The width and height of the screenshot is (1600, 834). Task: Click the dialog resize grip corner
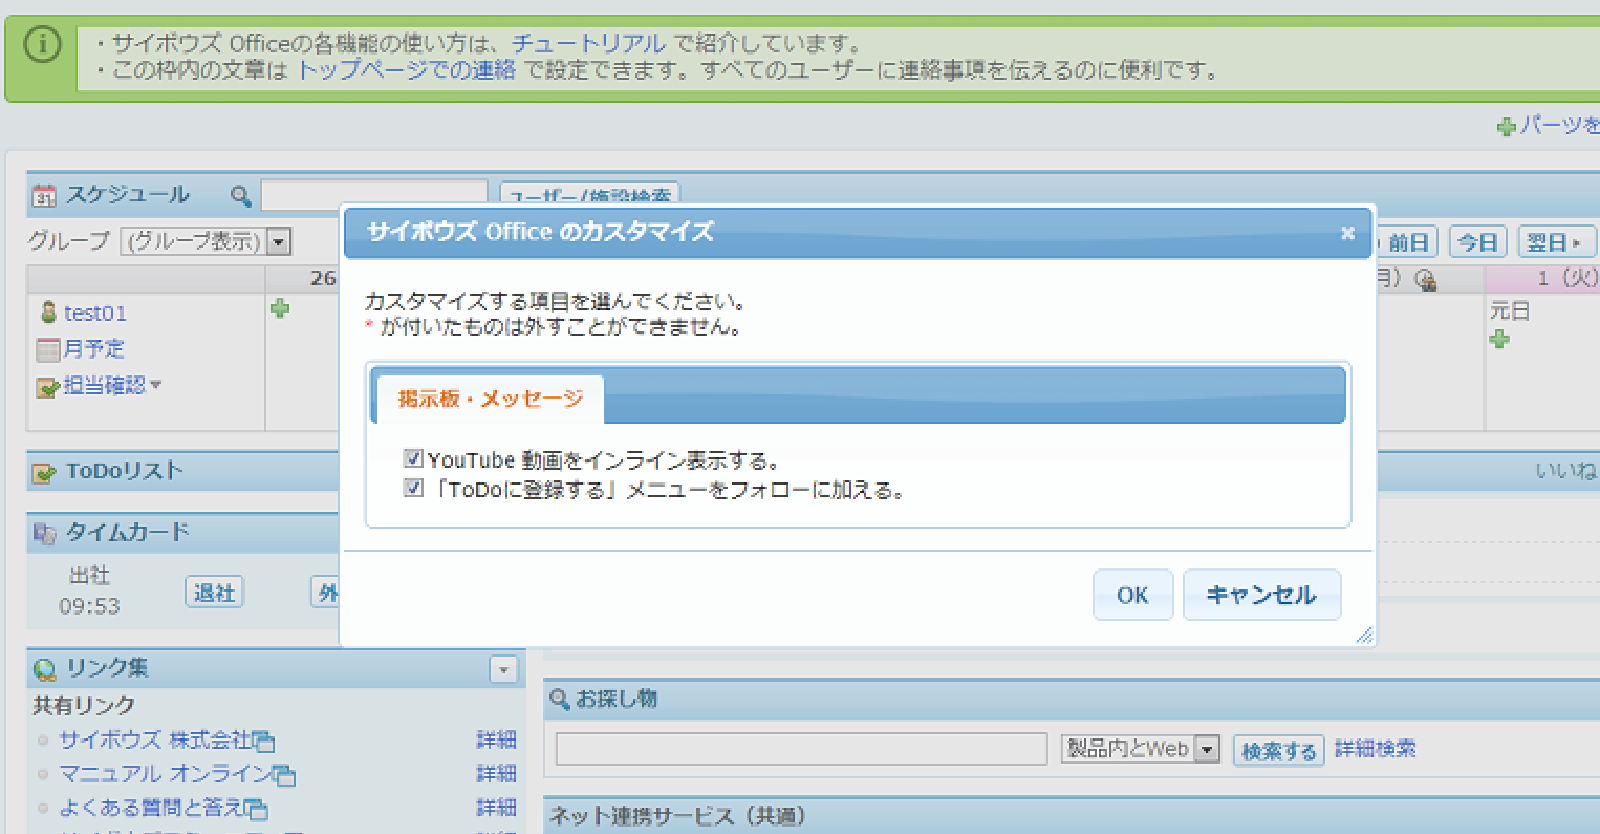click(1365, 635)
